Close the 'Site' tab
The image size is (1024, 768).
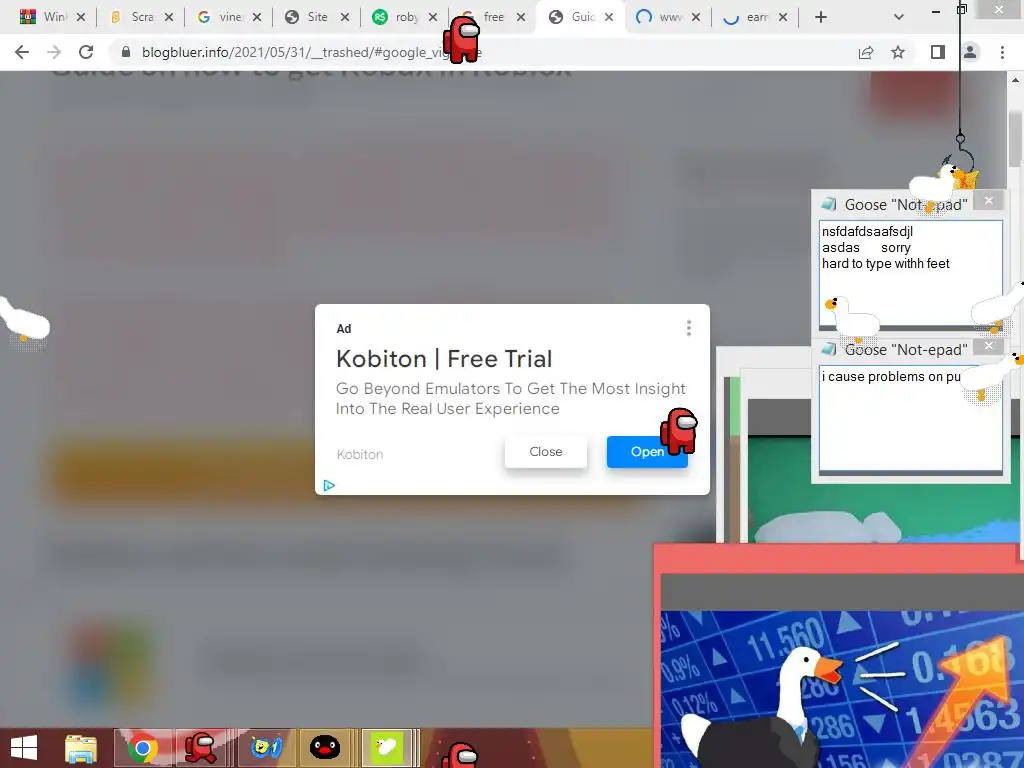(345, 17)
